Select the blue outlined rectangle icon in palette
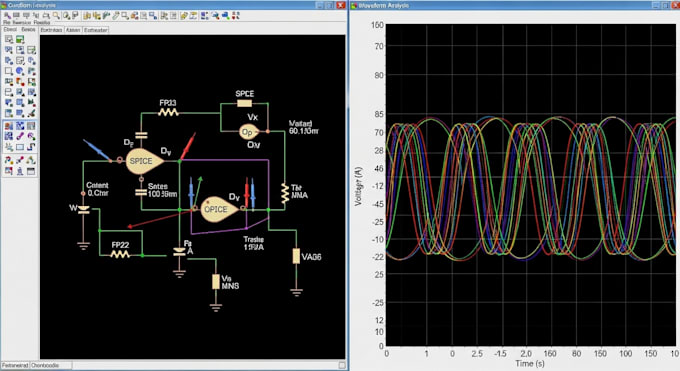The width and height of the screenshot is (680, 371). [x=20, y=147]
